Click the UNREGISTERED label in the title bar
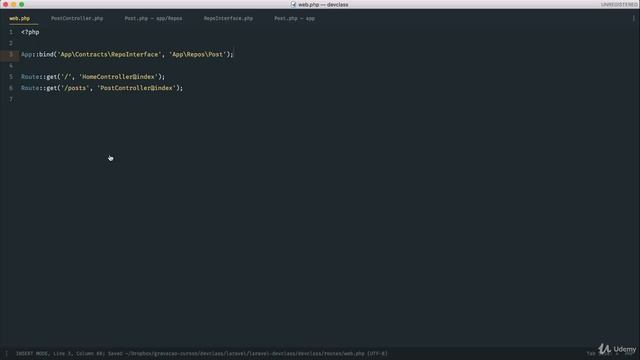 click(x=619, y=4)
